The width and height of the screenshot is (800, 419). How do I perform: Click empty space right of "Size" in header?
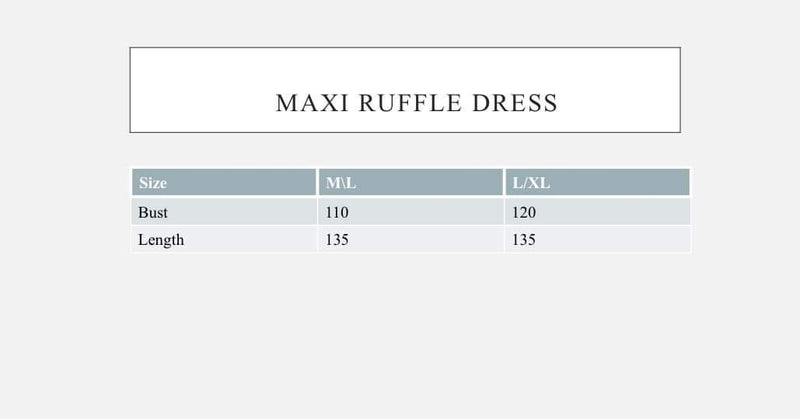tap(241, 183)
